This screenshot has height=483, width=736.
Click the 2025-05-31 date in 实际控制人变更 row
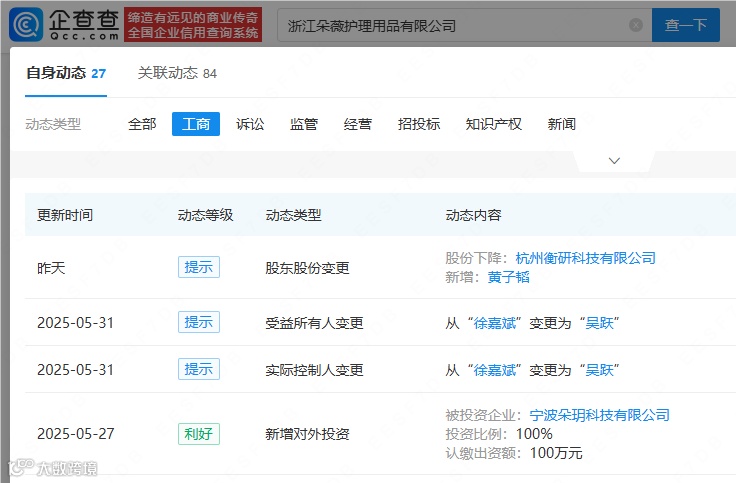click(76, 370)
